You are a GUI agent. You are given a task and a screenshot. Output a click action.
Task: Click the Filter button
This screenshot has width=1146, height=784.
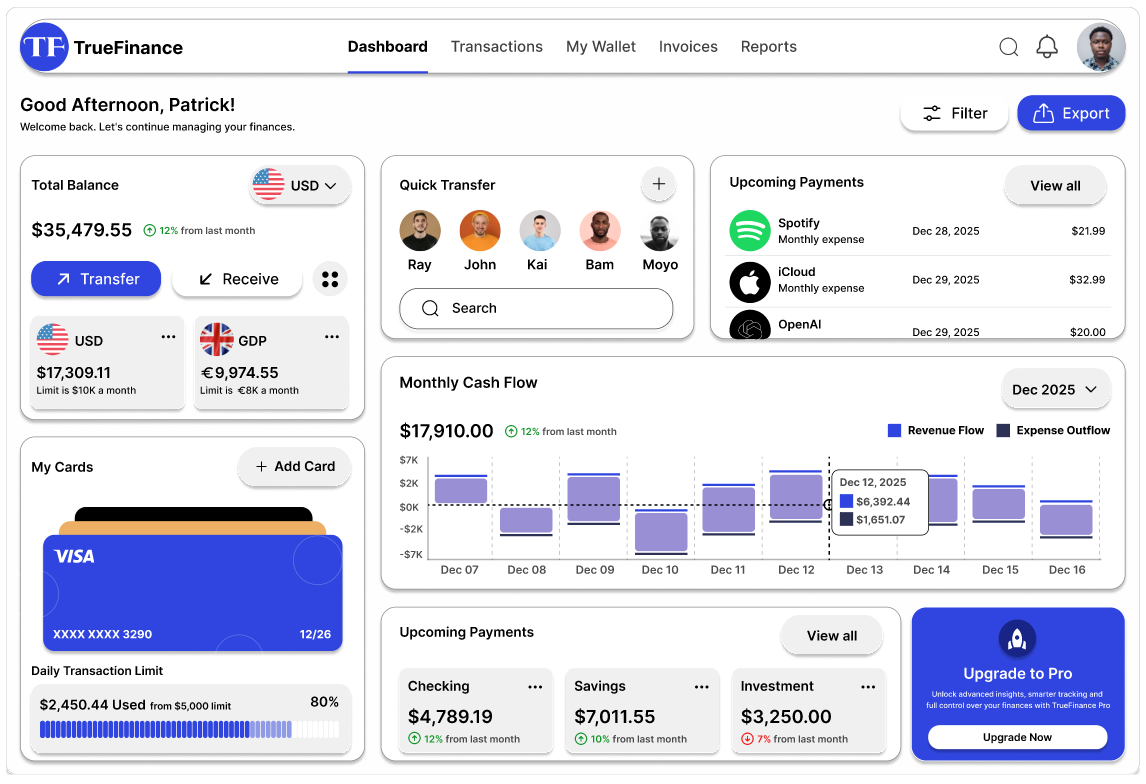point(955,113)
